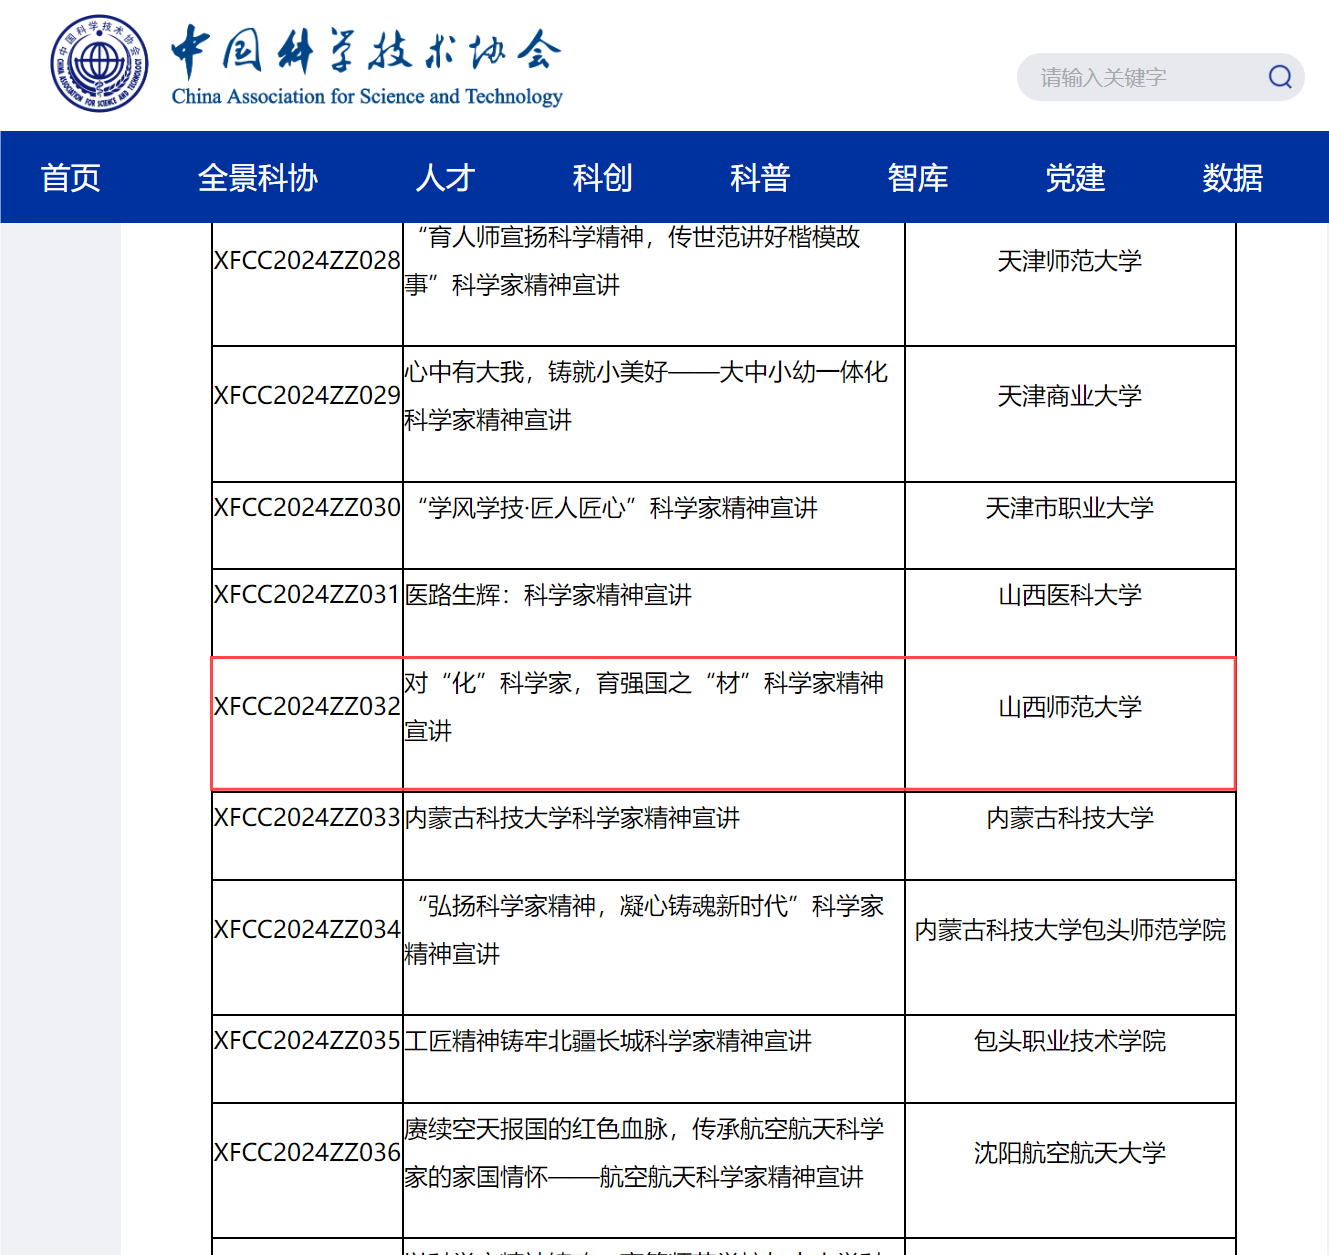Click the search magnifier icon
The image size is (1329, 1255).
tap(1280, 77)
